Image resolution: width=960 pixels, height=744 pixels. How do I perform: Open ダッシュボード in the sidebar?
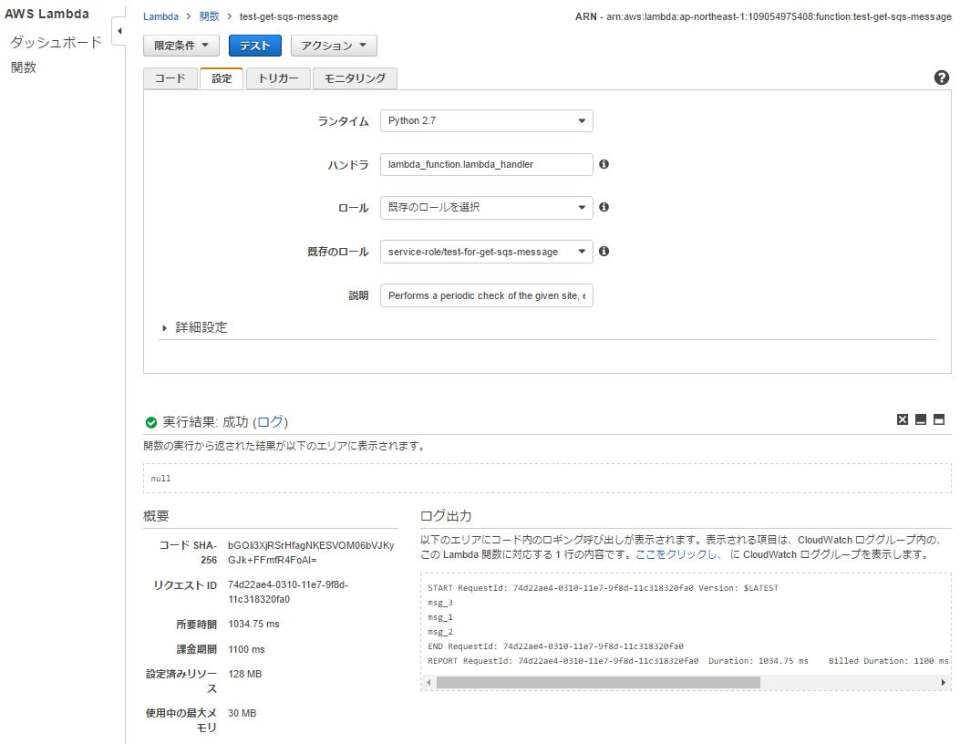56,42
